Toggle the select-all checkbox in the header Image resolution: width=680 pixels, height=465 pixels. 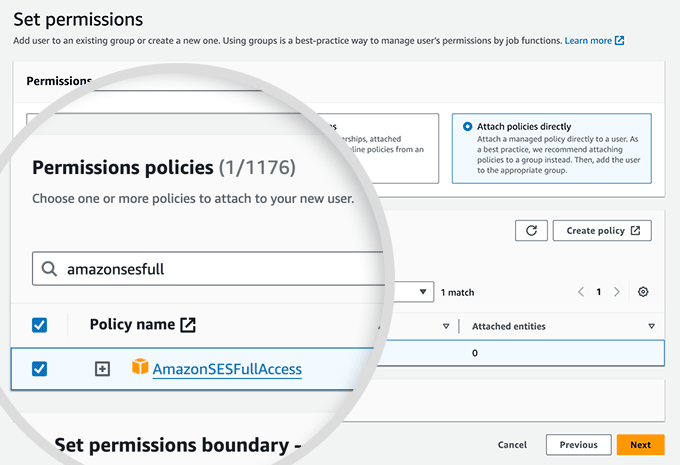[x=39, y=325]
